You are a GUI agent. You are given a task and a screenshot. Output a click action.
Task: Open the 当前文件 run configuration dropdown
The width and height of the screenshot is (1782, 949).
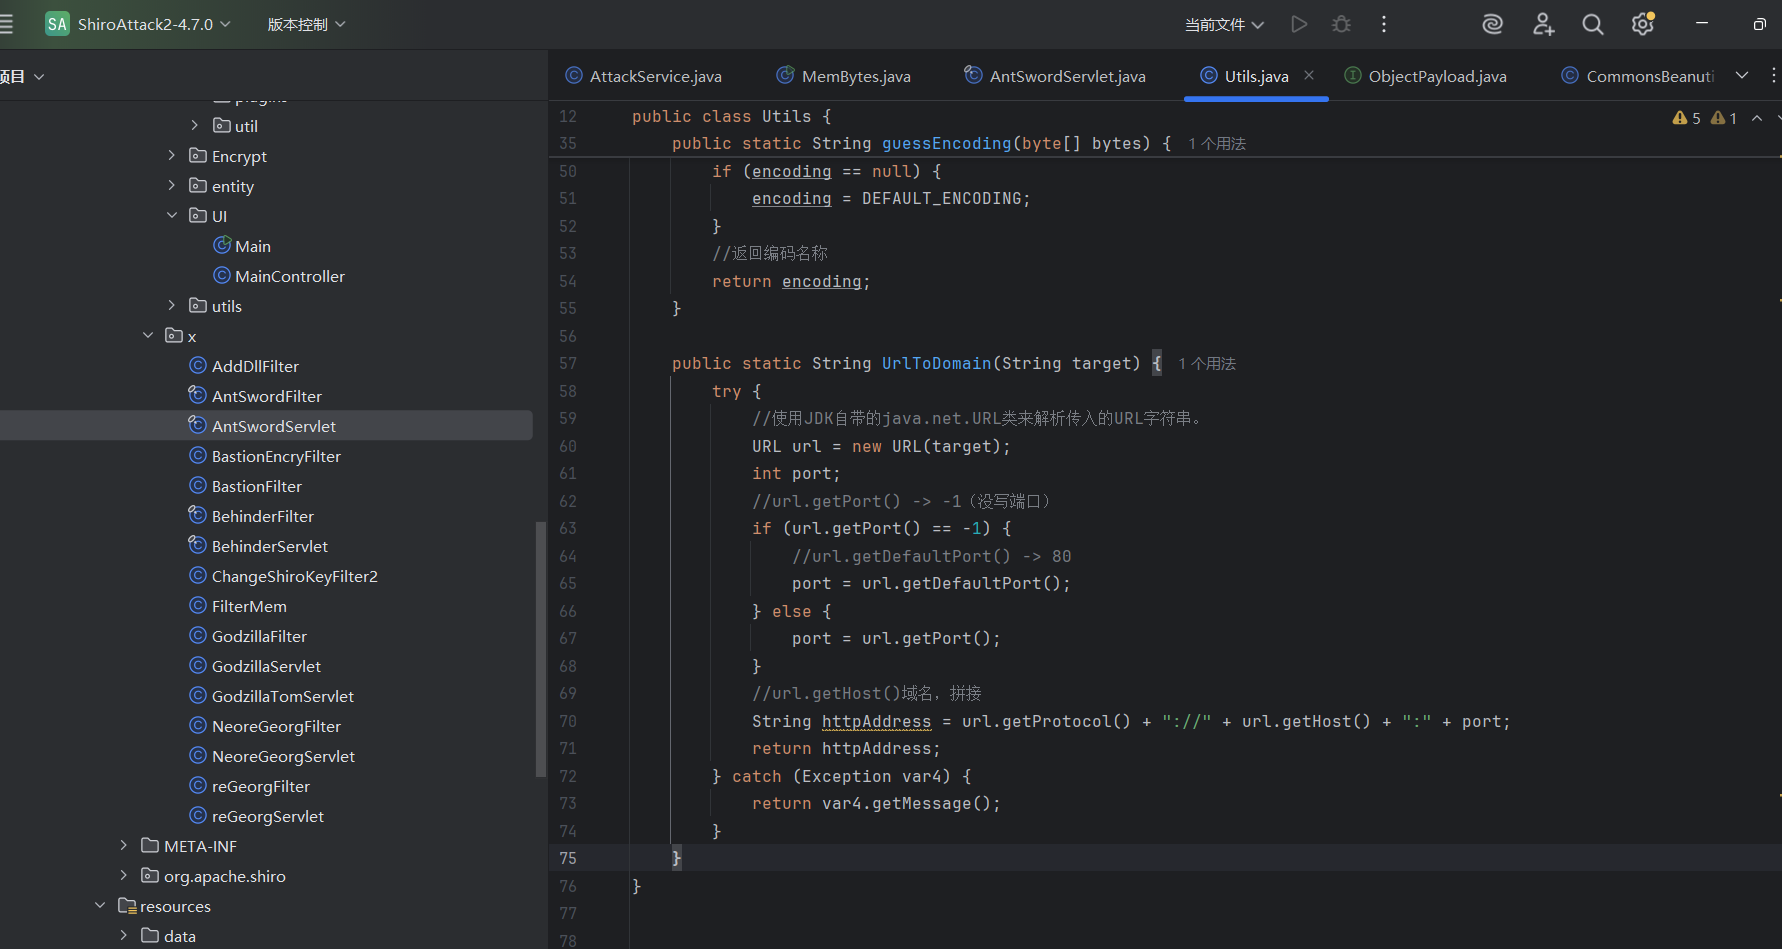1224,24
